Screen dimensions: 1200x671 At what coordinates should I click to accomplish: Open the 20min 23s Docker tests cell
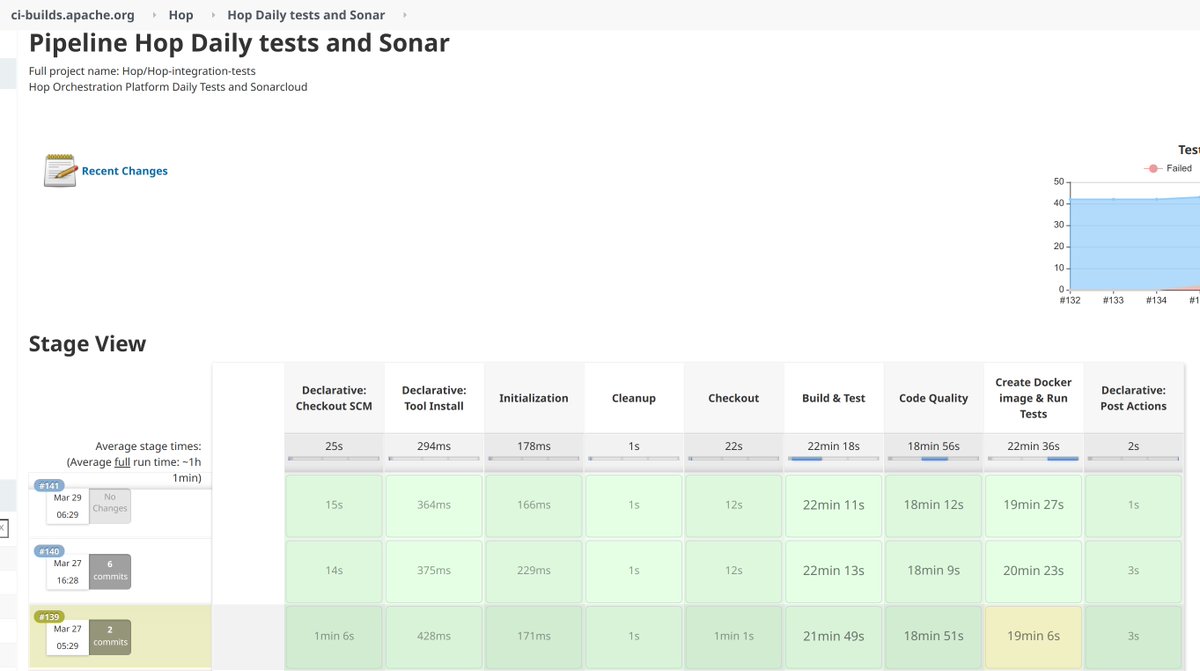1034,570
